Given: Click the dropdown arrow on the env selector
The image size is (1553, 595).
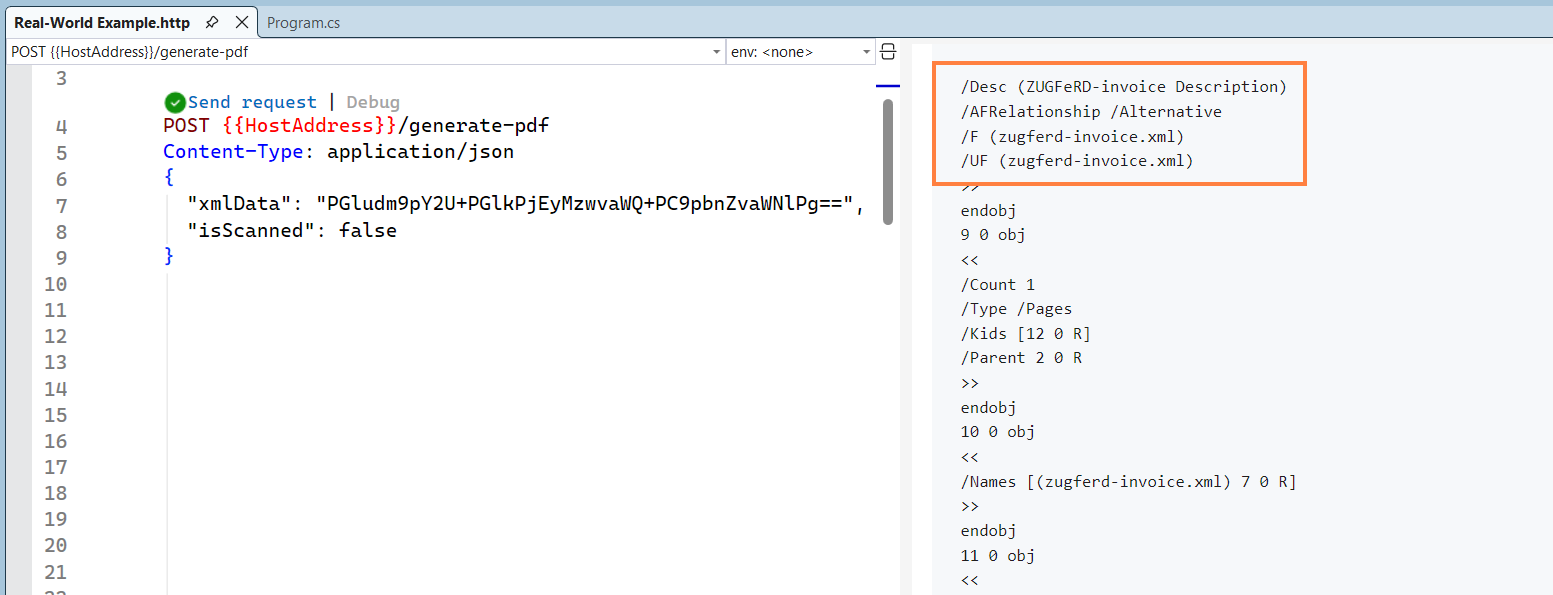Looking at the screenshot, I should coord(864,51).
